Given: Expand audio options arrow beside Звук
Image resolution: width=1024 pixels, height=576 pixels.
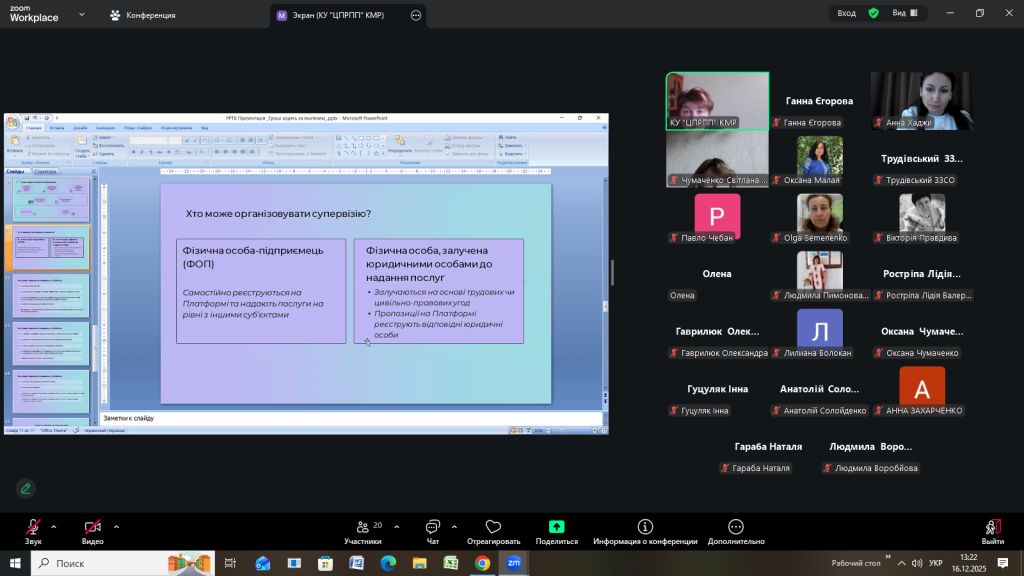Looking at the screenshot, I should point(54,526).
